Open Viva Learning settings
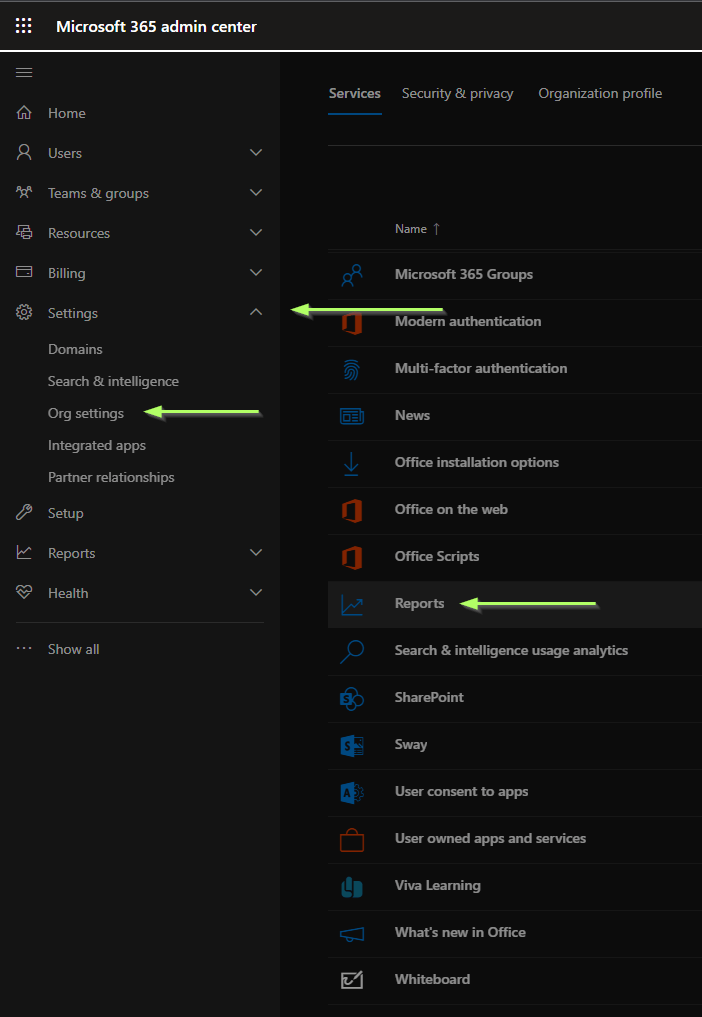 click(438, 885)
